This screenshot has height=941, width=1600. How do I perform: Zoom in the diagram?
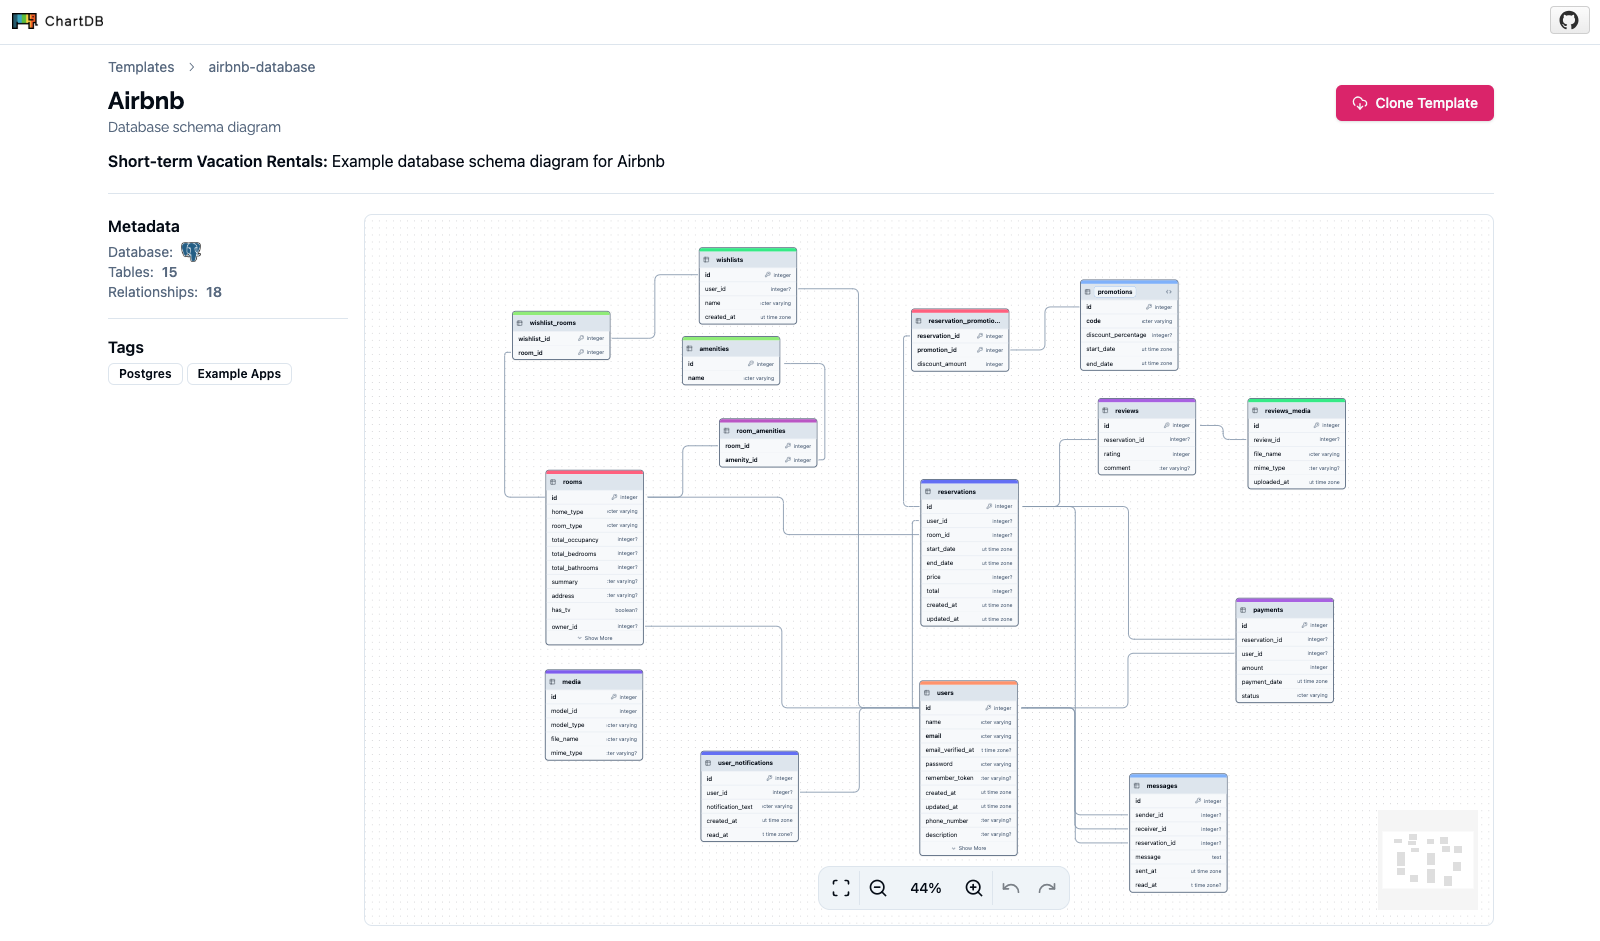[974, 888]
